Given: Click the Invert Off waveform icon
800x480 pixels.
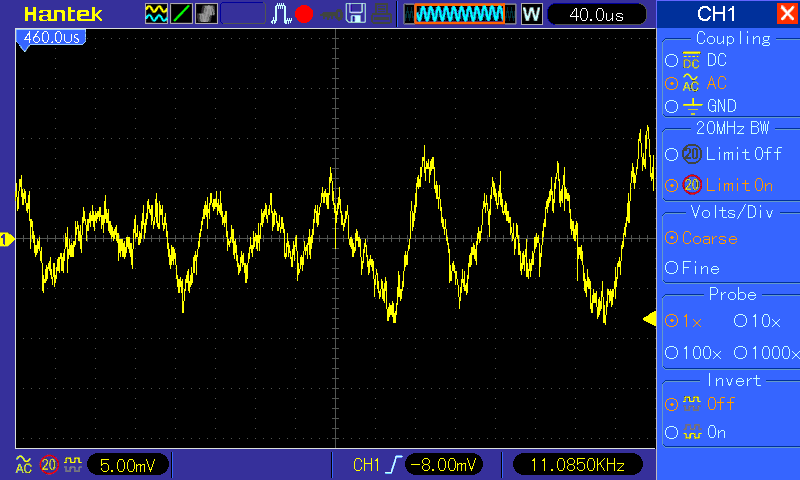Looking at the screenshot, I should tap(692, 404).
